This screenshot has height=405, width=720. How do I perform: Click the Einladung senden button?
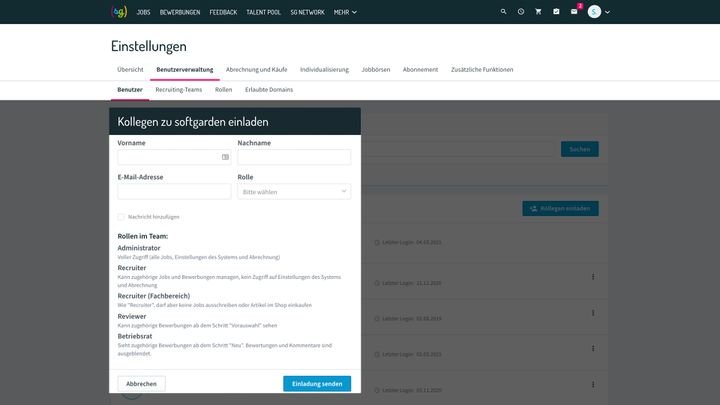point(317,384)
